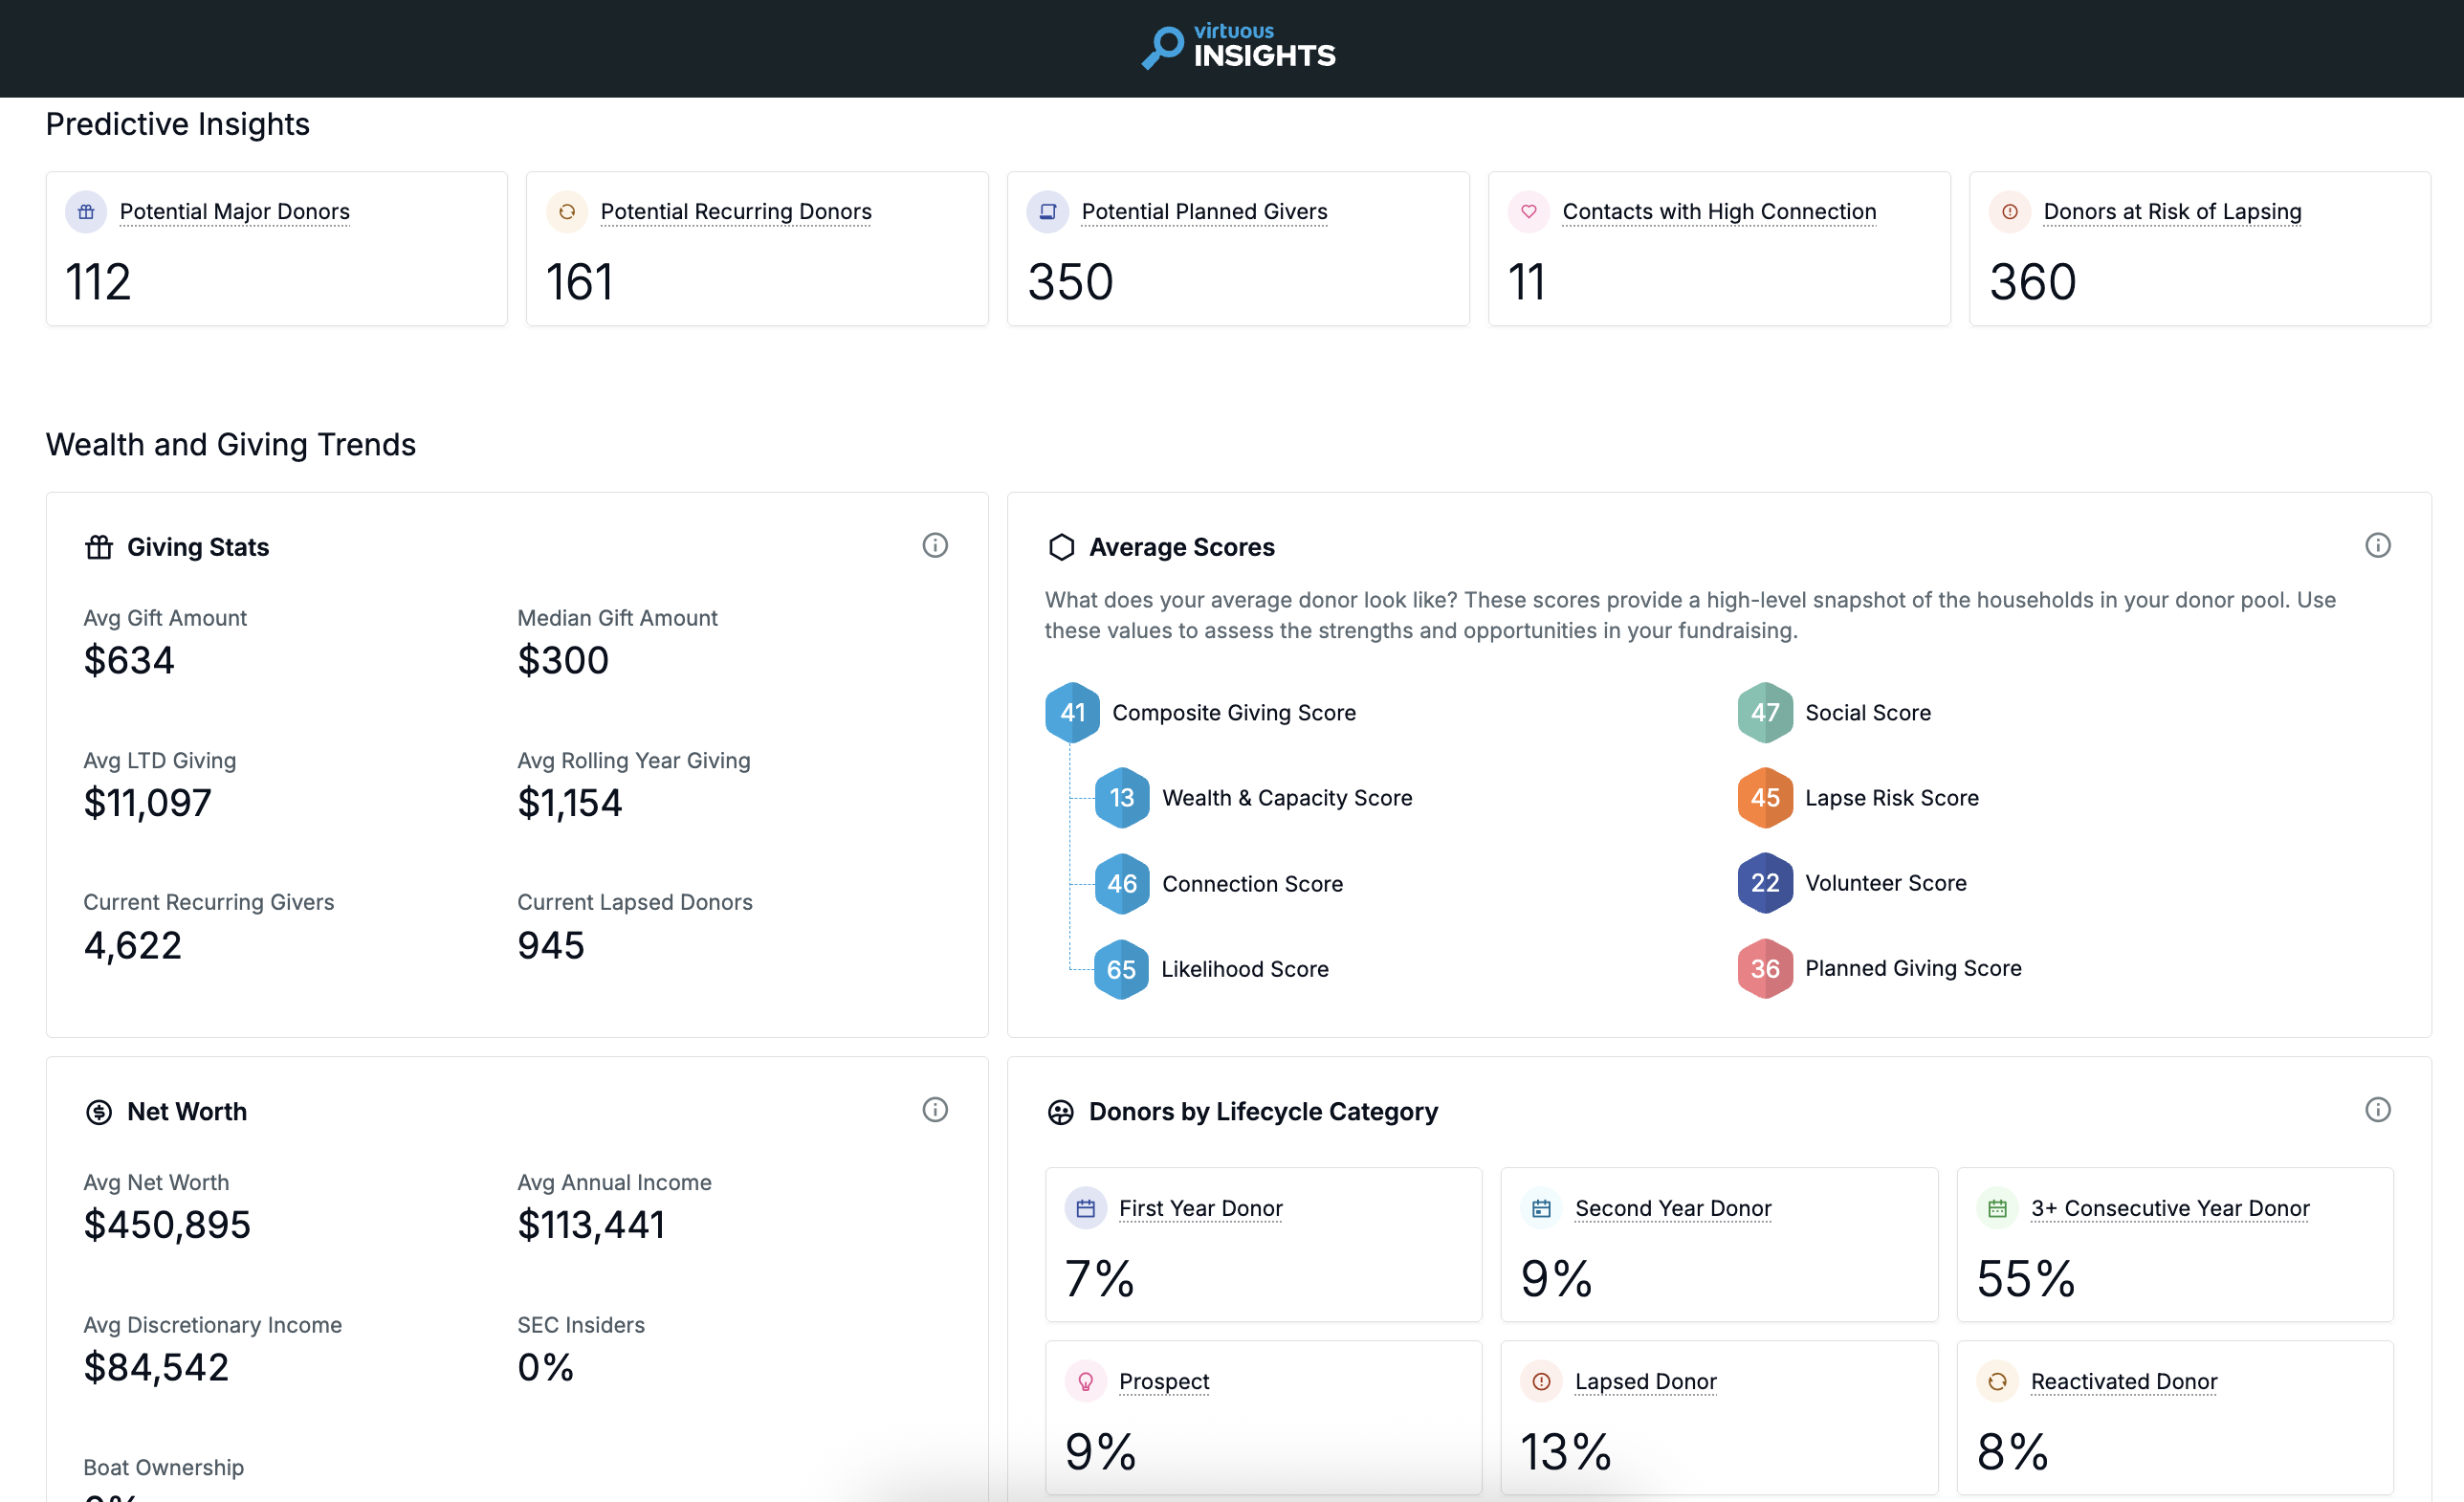Click the orange Lapse Risk Score hexagon

(1765, 798)
